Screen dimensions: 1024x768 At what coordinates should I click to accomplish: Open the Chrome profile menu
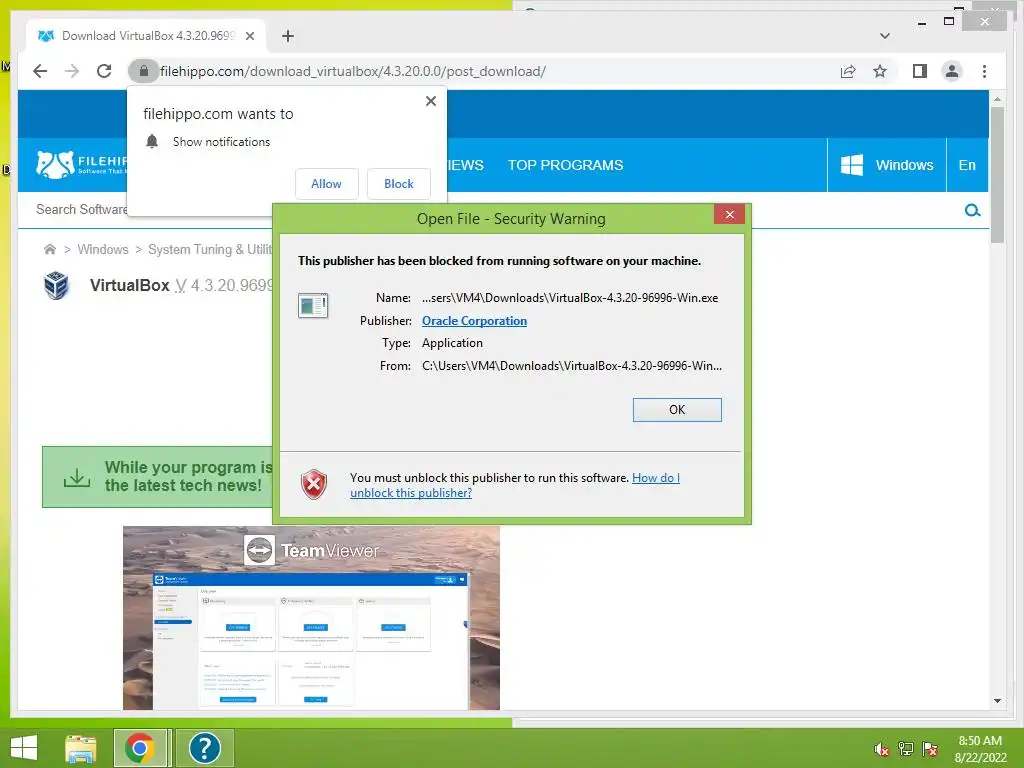click(x=952, y=71)
